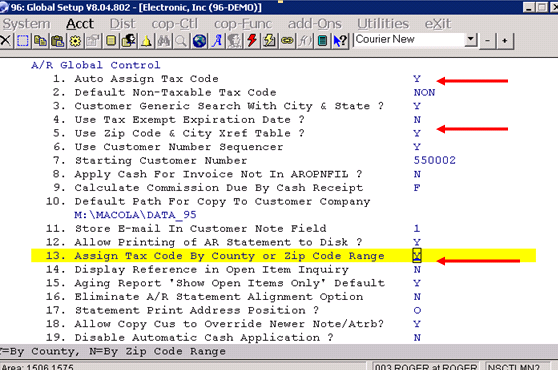Click the 'A/R Global Control' heading
This screenshot has height=373, width=559.
(x=96, y=65)
